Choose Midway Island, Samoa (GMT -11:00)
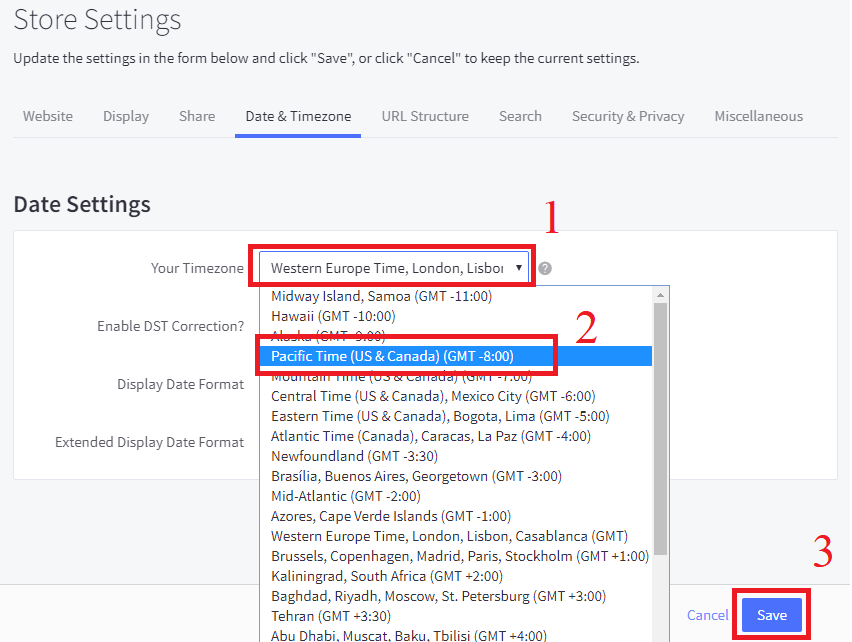The image size is (852, 642). [x=456, y=296]
